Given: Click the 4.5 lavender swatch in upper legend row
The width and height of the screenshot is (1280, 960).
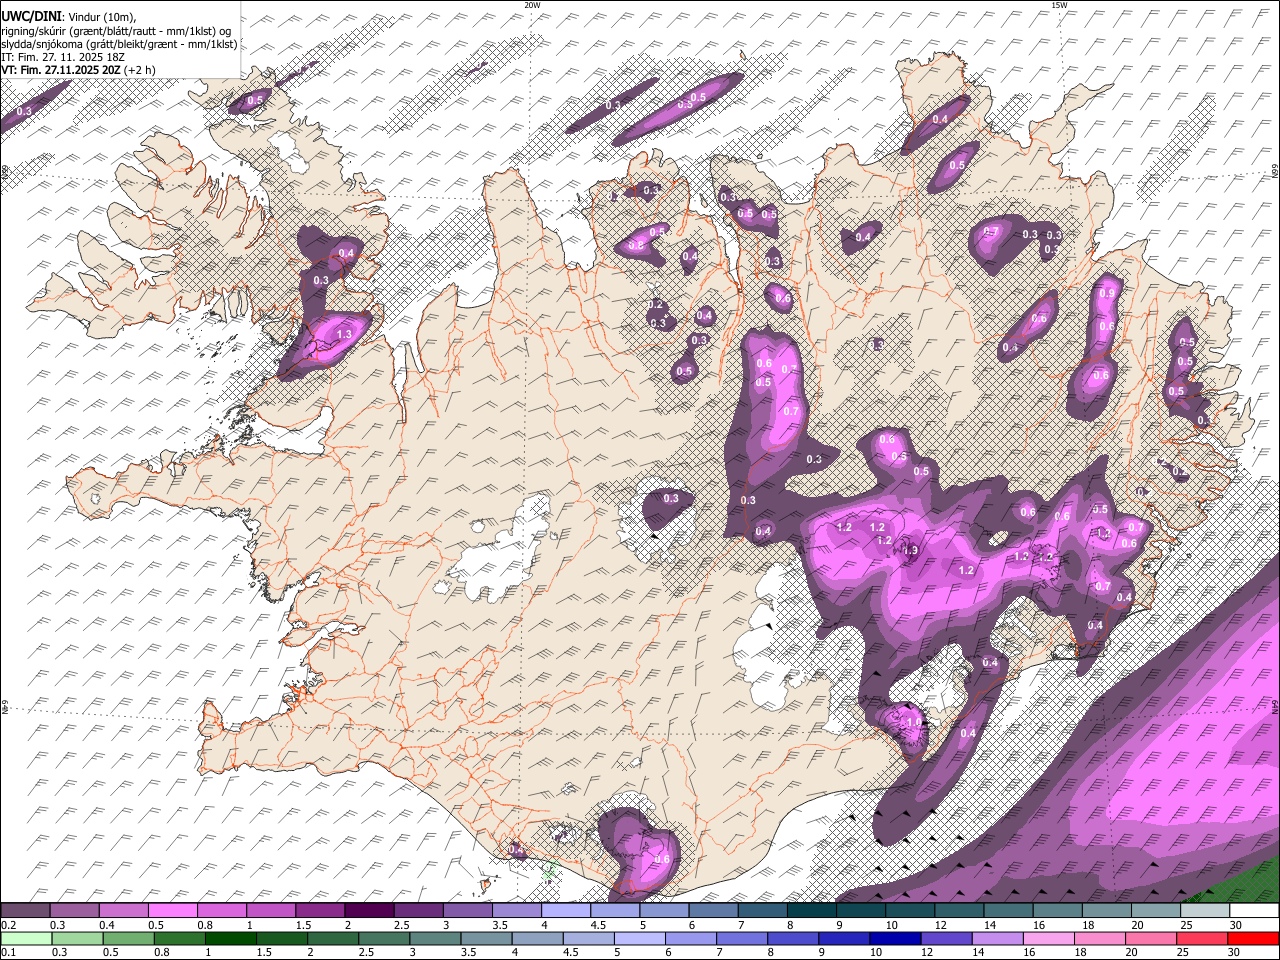Looking at the screenshot, I should 614,911.
